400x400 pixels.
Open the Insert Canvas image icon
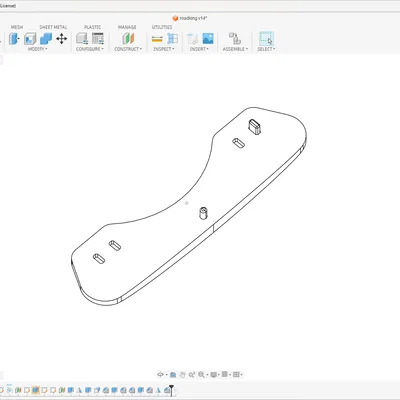[208, 39]
